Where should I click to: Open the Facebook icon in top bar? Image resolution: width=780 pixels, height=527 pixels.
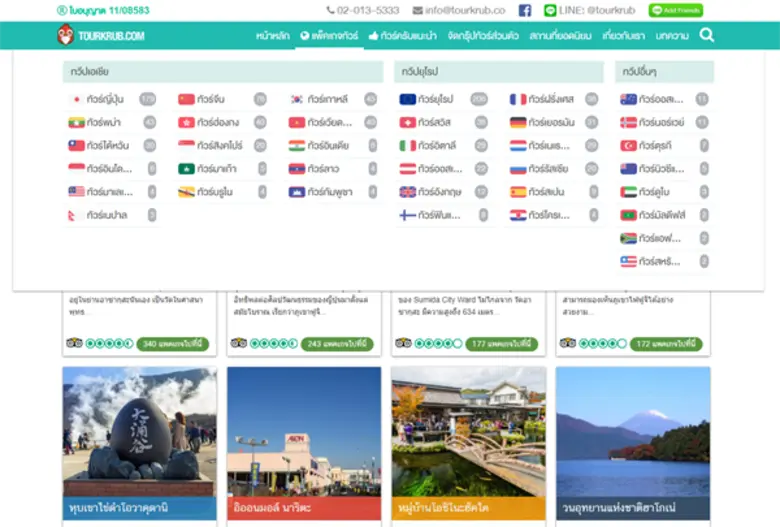point(525,11)
